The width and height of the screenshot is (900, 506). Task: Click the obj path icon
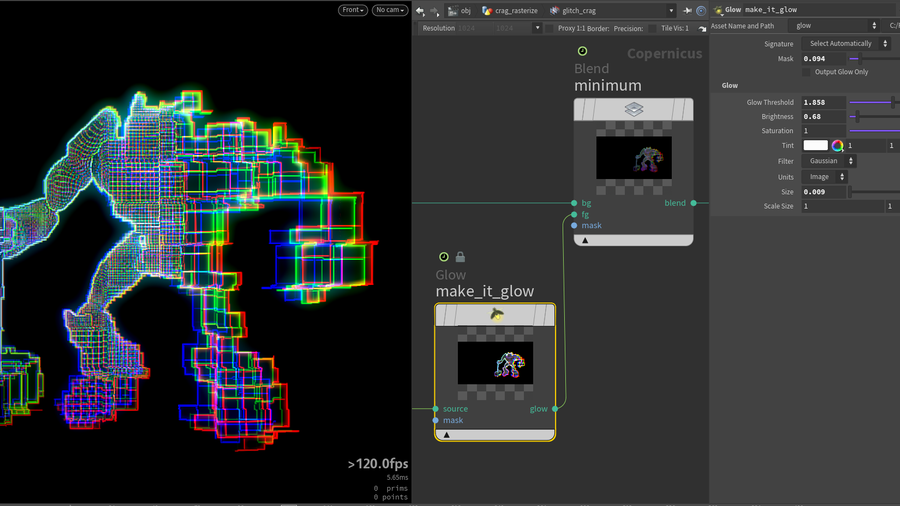(x=453, y=10)
